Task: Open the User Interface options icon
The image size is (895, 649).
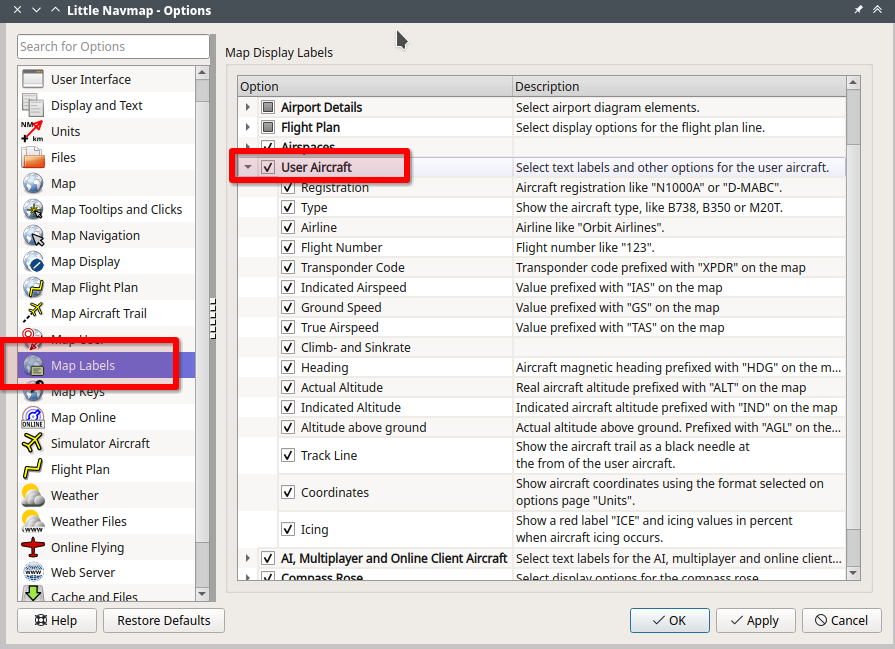Action: point(33,79)
